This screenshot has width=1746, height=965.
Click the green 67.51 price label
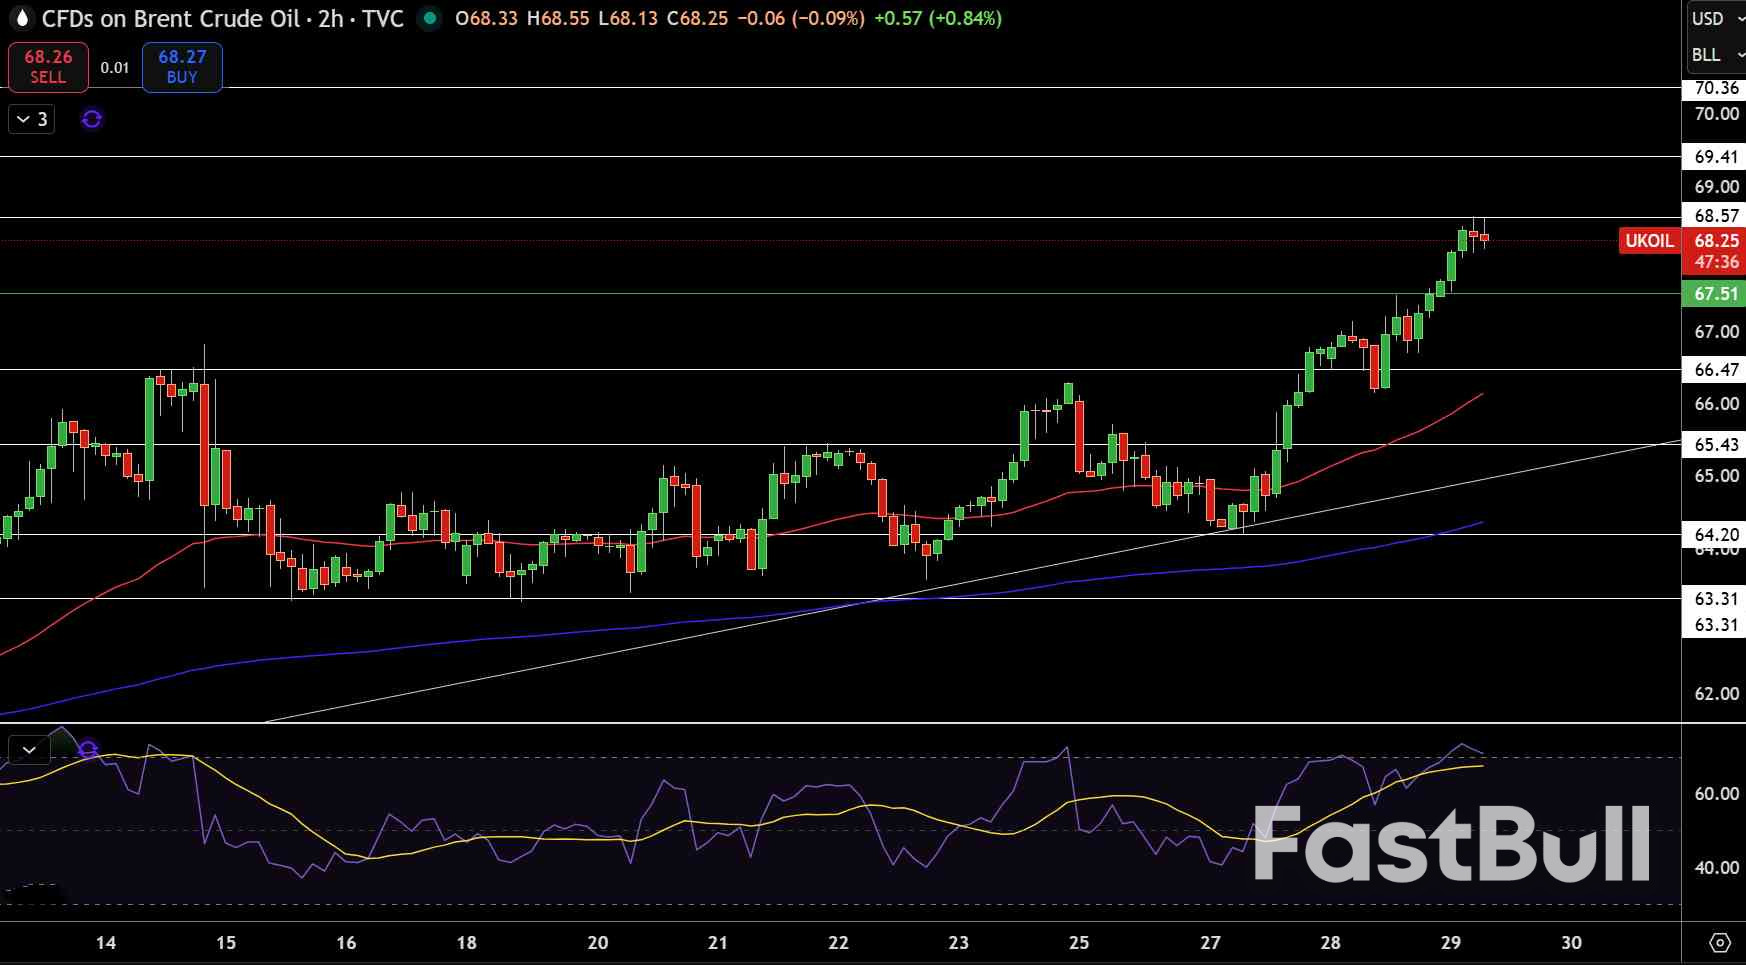tap(1715, 294)
